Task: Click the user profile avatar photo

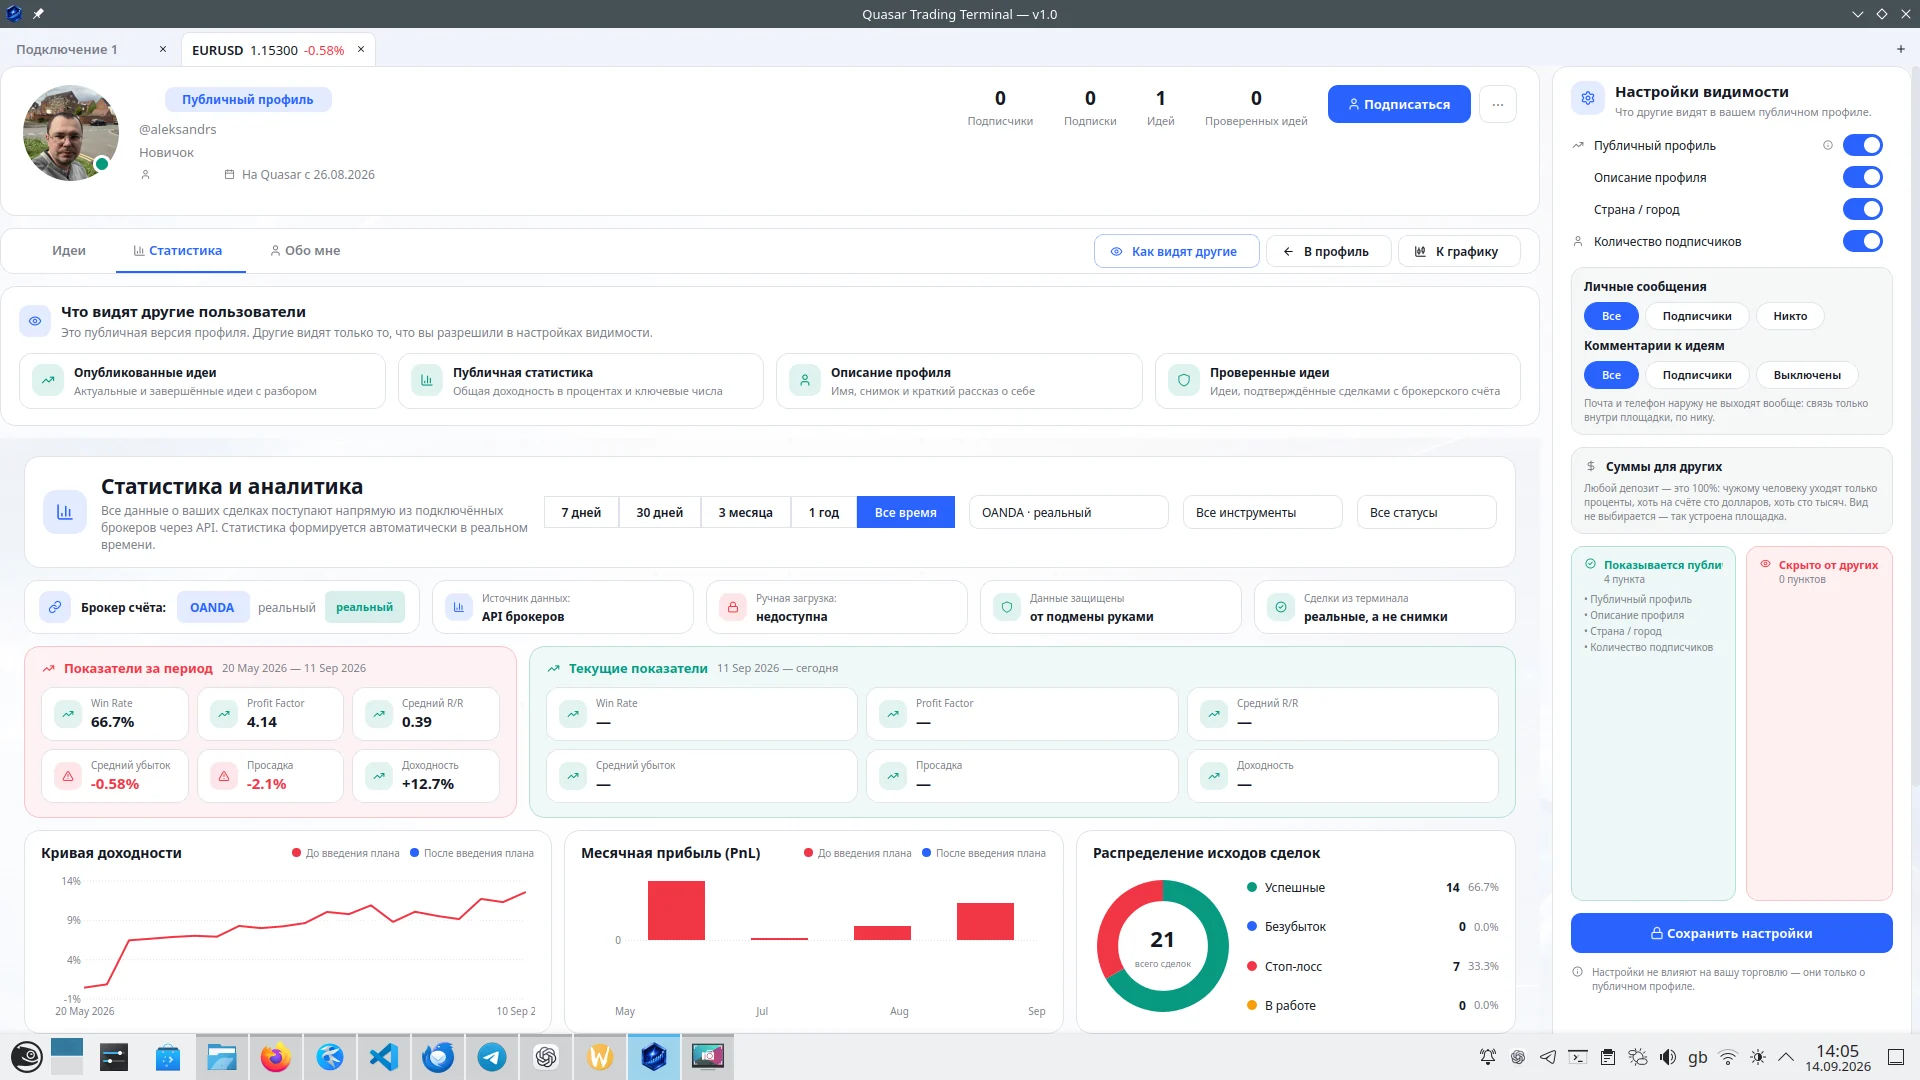Action: (70, 133)
